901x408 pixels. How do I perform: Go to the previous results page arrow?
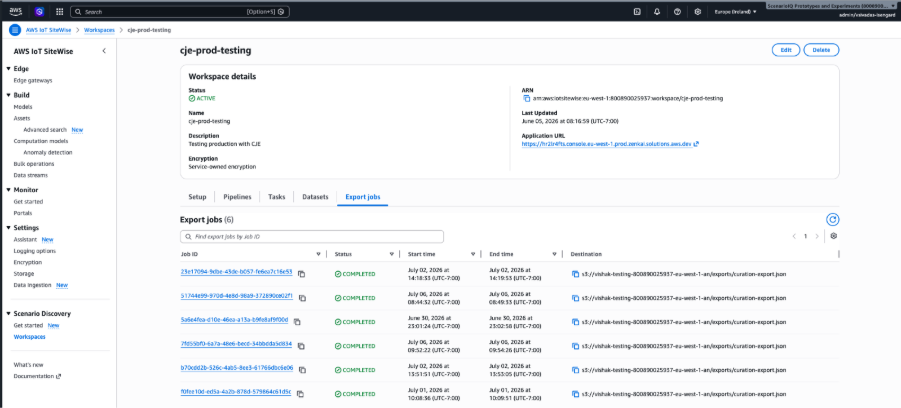click(794, 236)
